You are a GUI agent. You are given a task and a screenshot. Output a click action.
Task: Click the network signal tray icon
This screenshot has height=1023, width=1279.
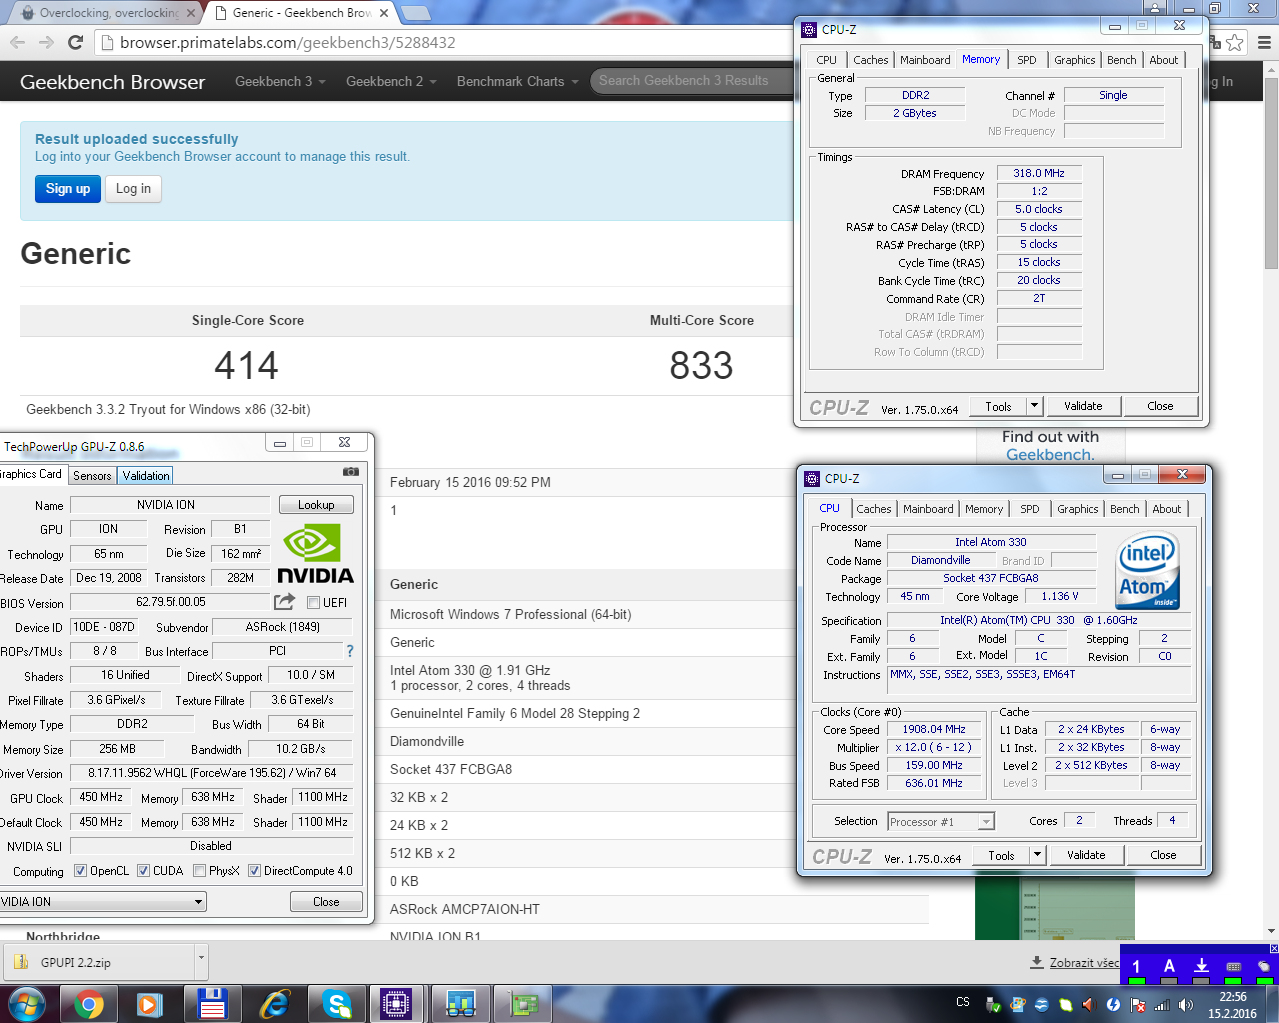click(x=1161, y=1005)
